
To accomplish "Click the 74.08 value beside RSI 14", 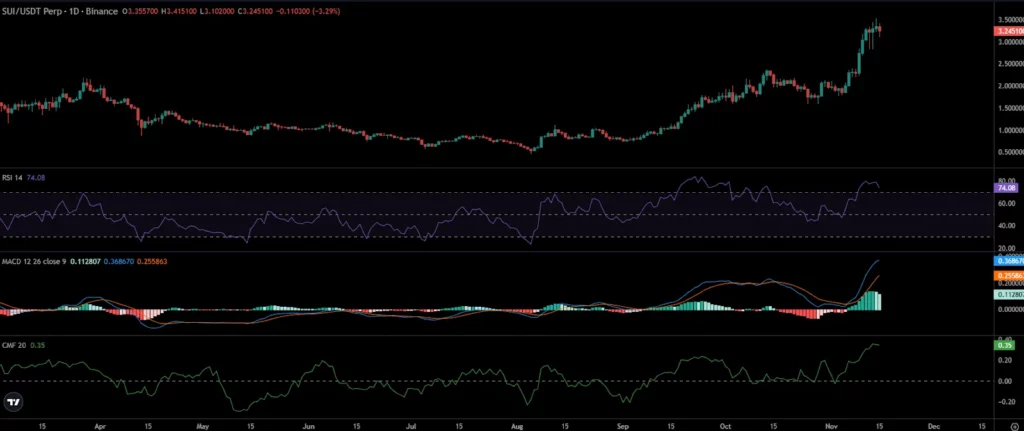I will pyautogui.click(x=35, y=177).
